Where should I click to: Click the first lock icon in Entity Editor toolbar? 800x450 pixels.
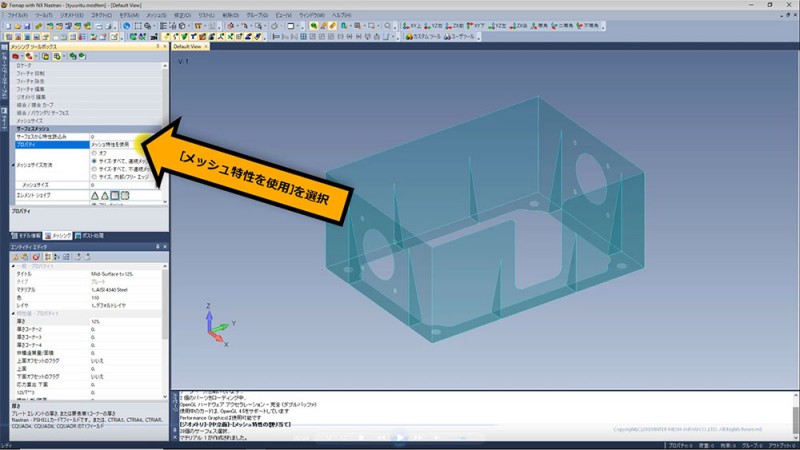tap(16, 257)
